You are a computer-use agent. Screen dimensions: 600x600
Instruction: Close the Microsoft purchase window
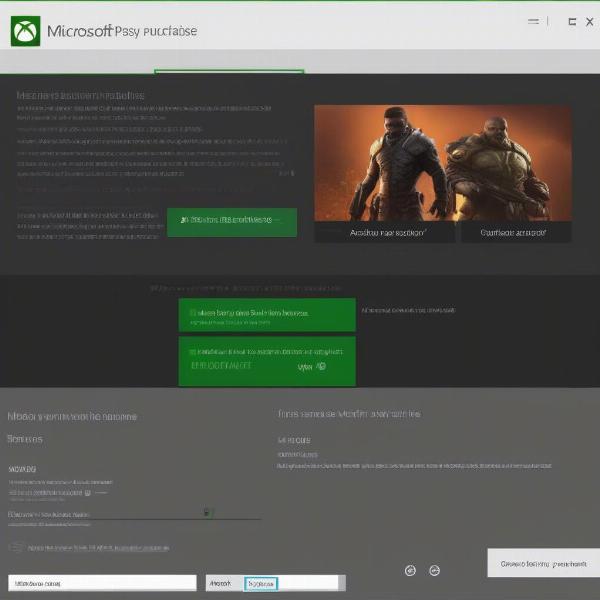590,22
